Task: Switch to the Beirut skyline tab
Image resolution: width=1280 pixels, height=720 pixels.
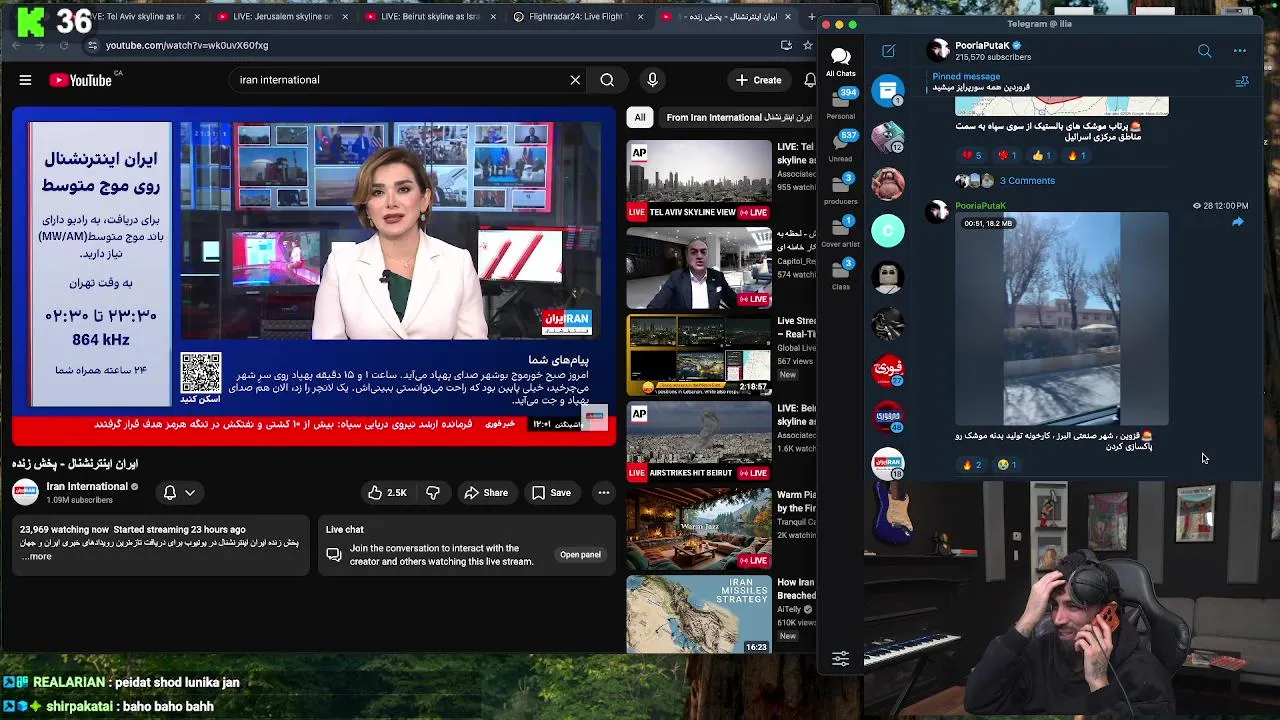Action: click(x=423, y=17)
